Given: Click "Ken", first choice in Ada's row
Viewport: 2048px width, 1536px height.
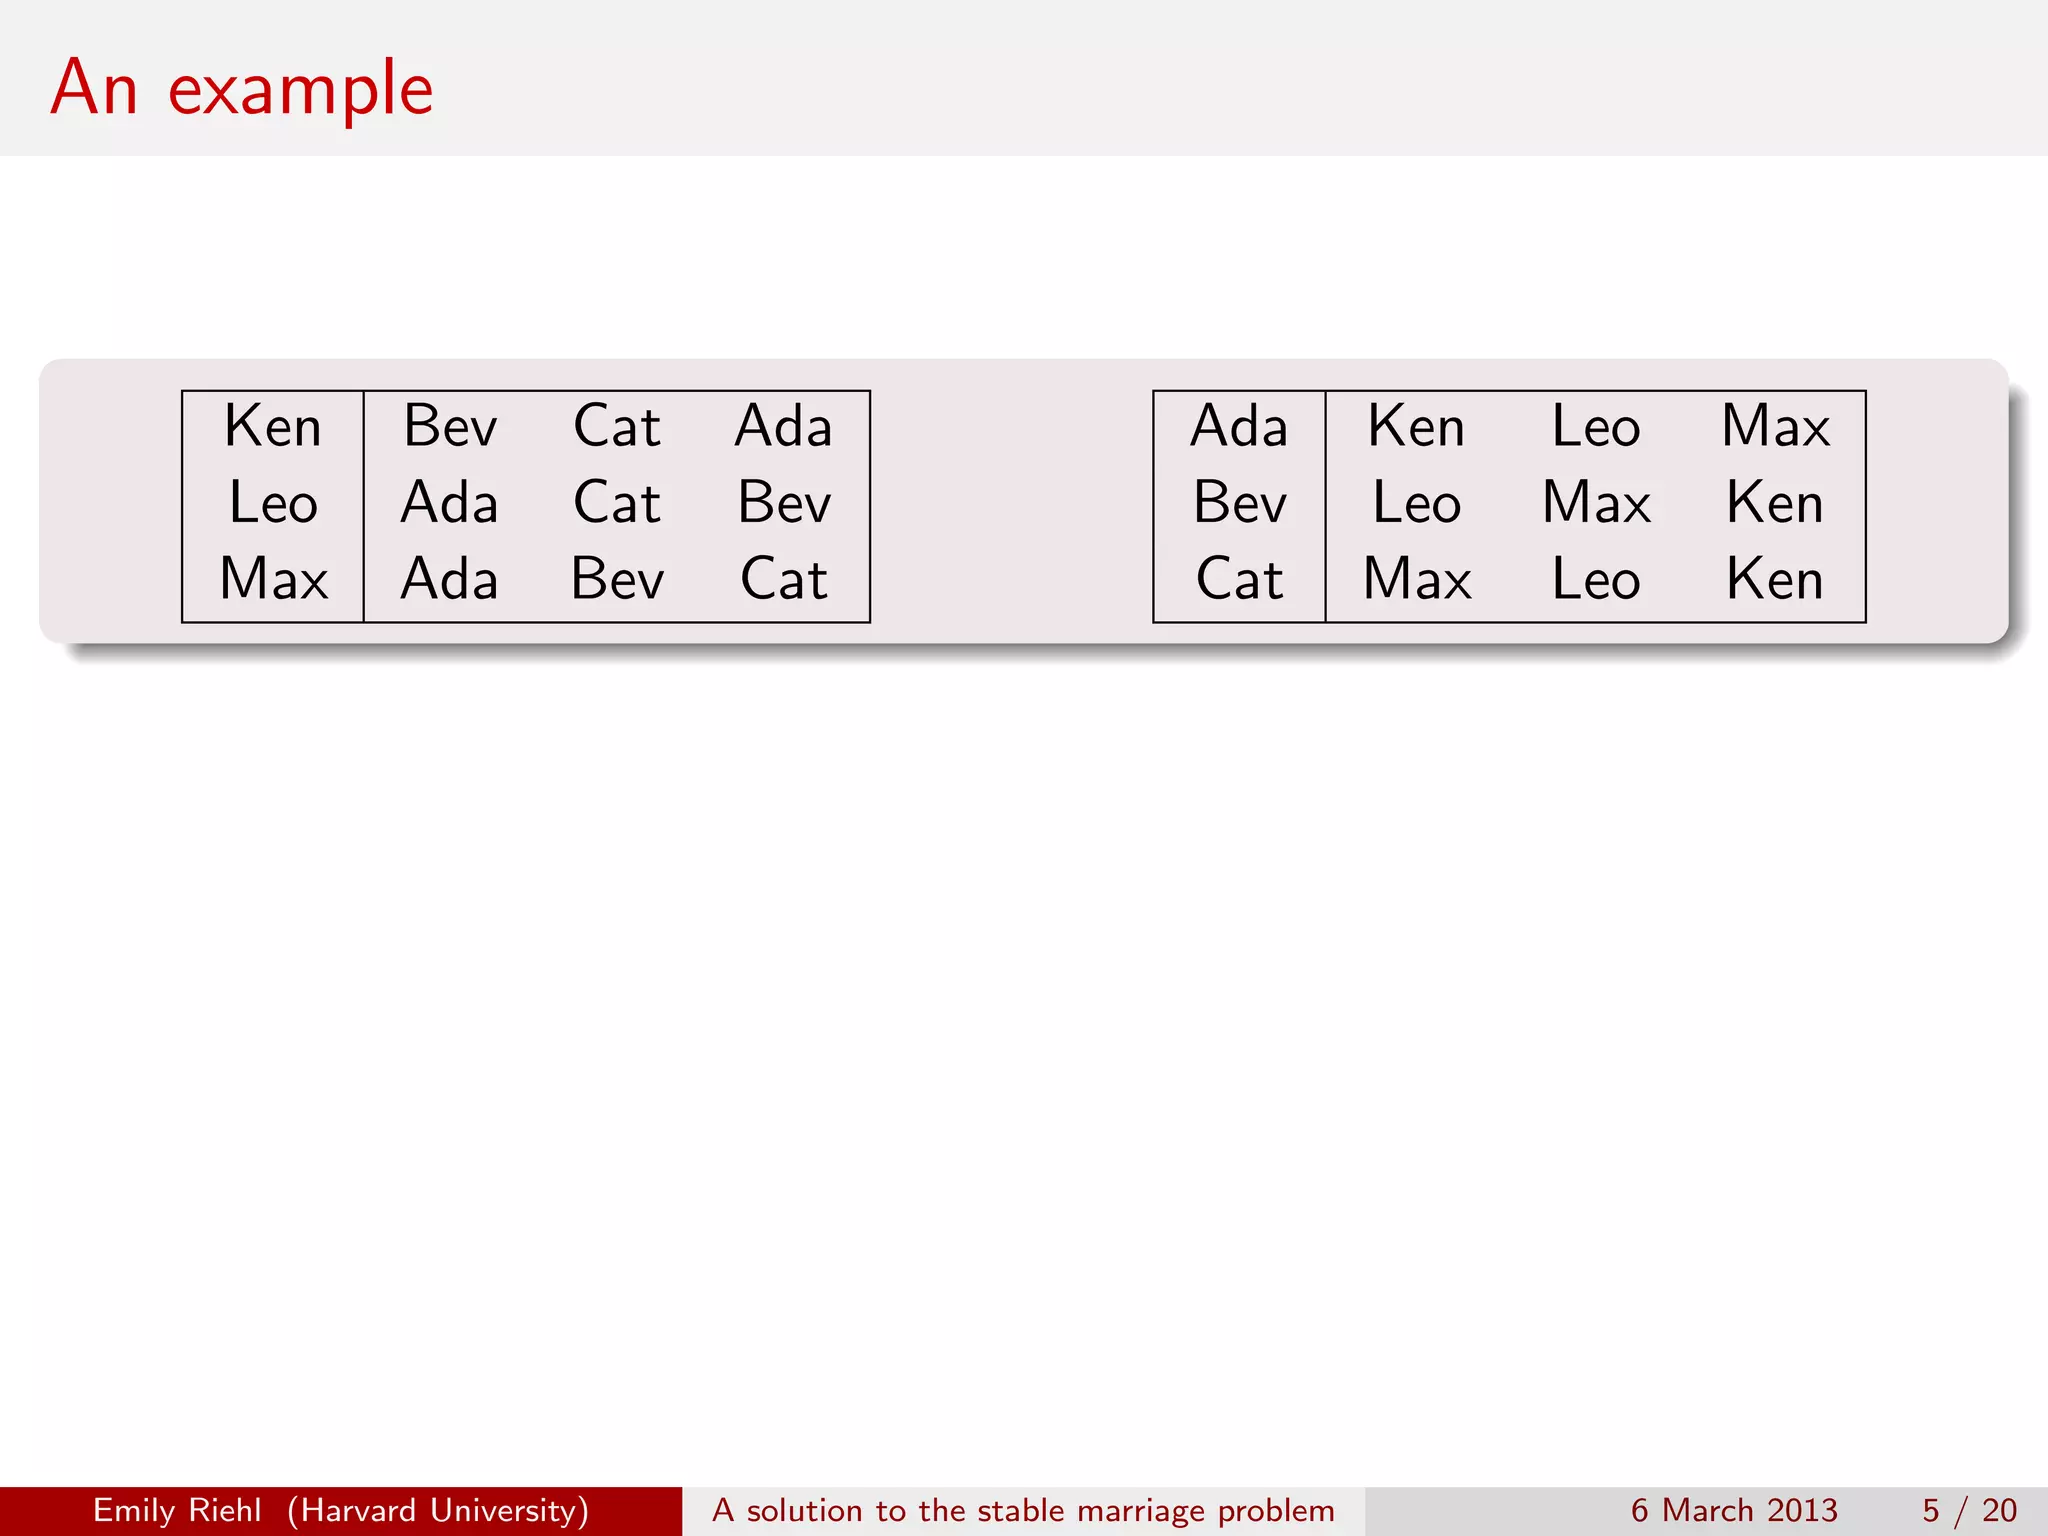Looking at the screenshot, I should [1416, 427].
